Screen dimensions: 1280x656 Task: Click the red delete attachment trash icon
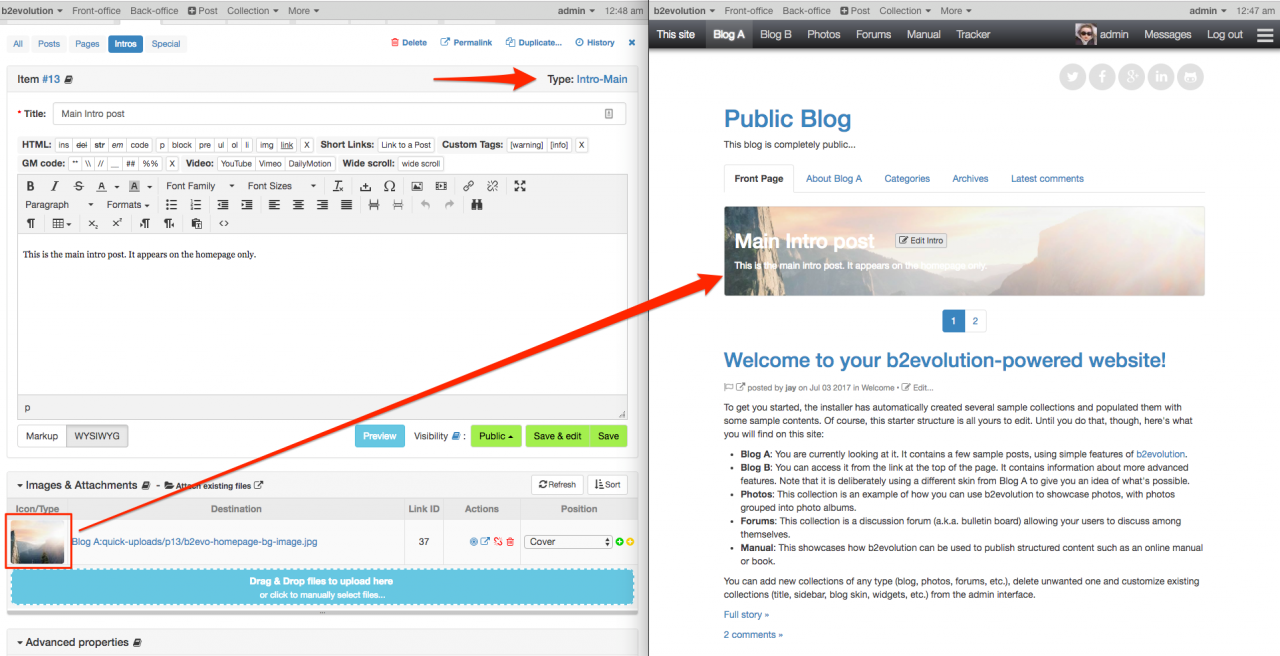tap(510, 542)
